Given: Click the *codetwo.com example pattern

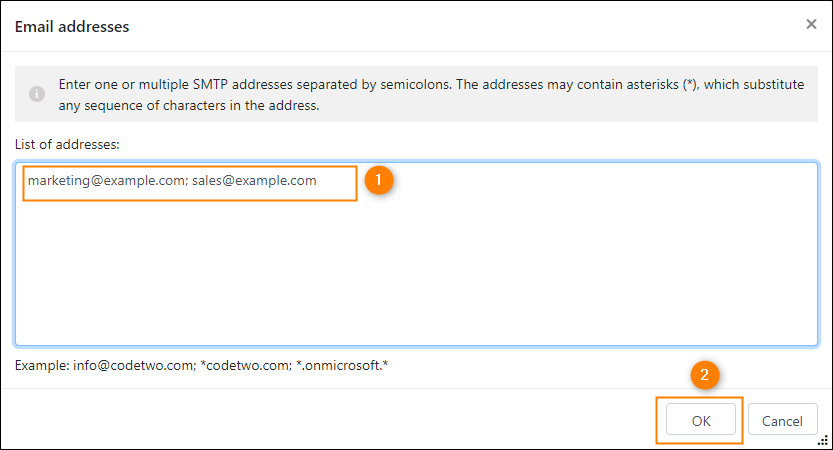Looking at the screenshot, I should point(244,366).
